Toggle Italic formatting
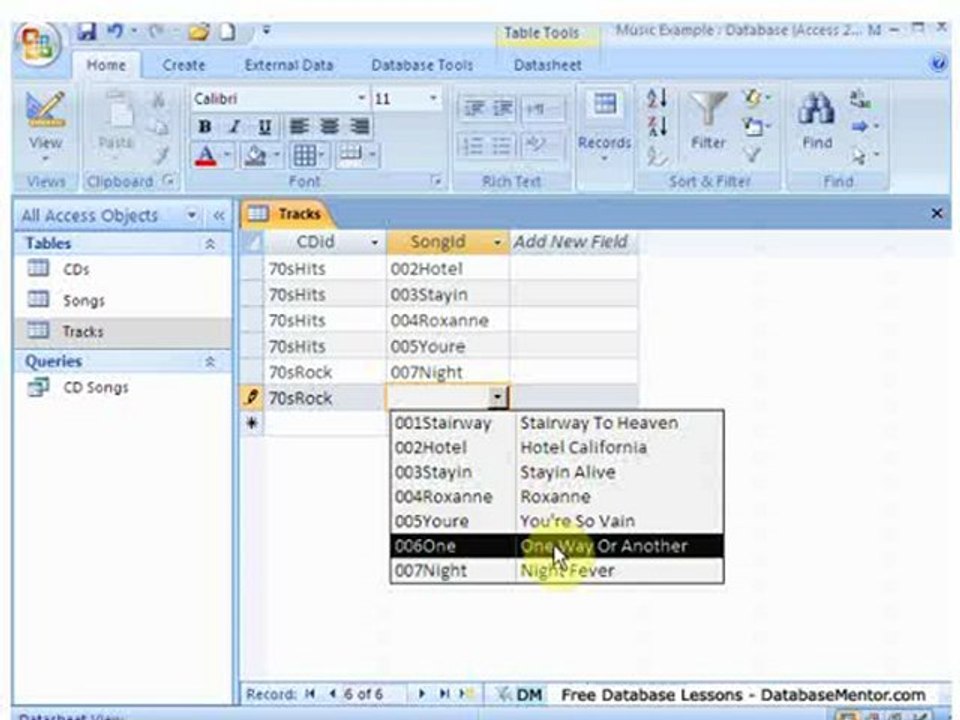The height and width of the screenshot is (720, 960). tap(234, 127)
